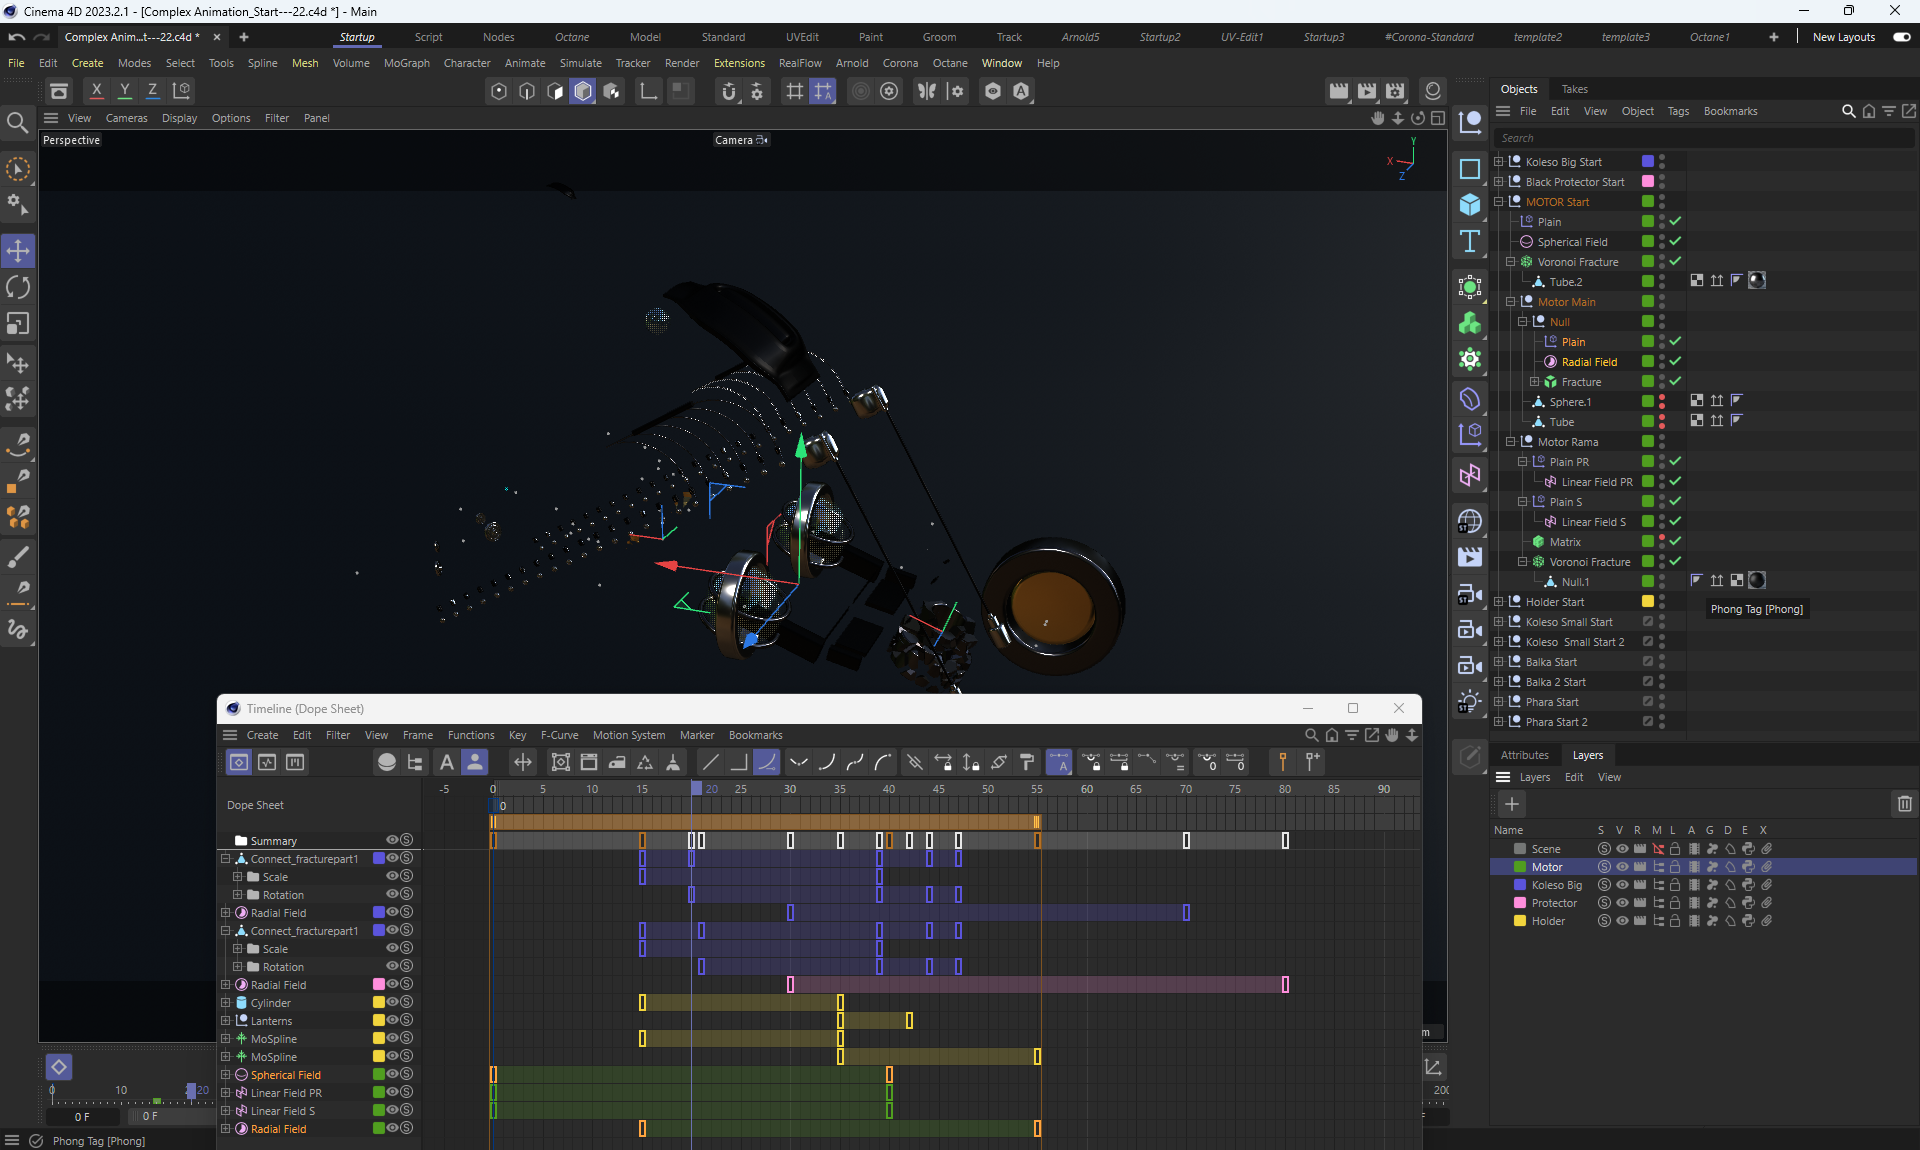
Task: Select the Move tool in left toolbar
Action: [18, 250]
